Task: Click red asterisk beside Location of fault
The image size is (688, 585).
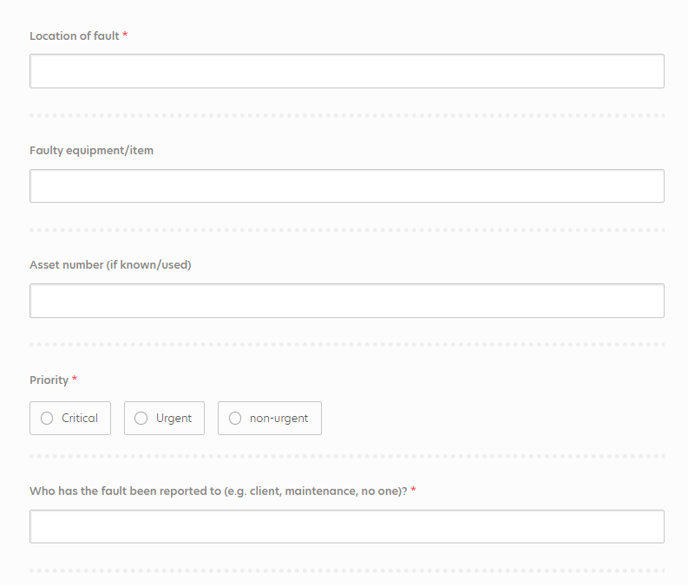Action: [125, 34]
